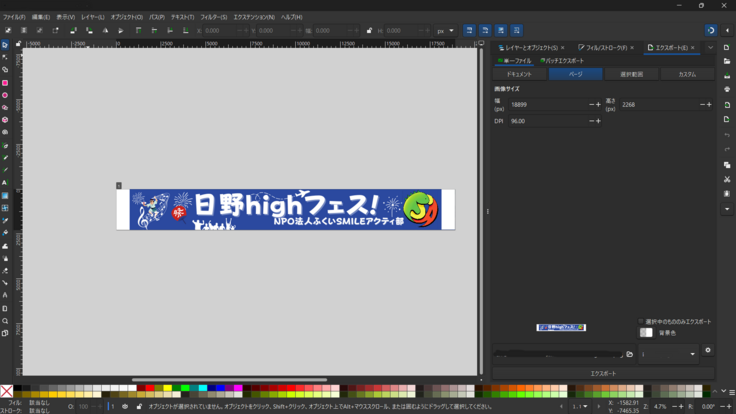Choose ドキュメント export area button

519,74
